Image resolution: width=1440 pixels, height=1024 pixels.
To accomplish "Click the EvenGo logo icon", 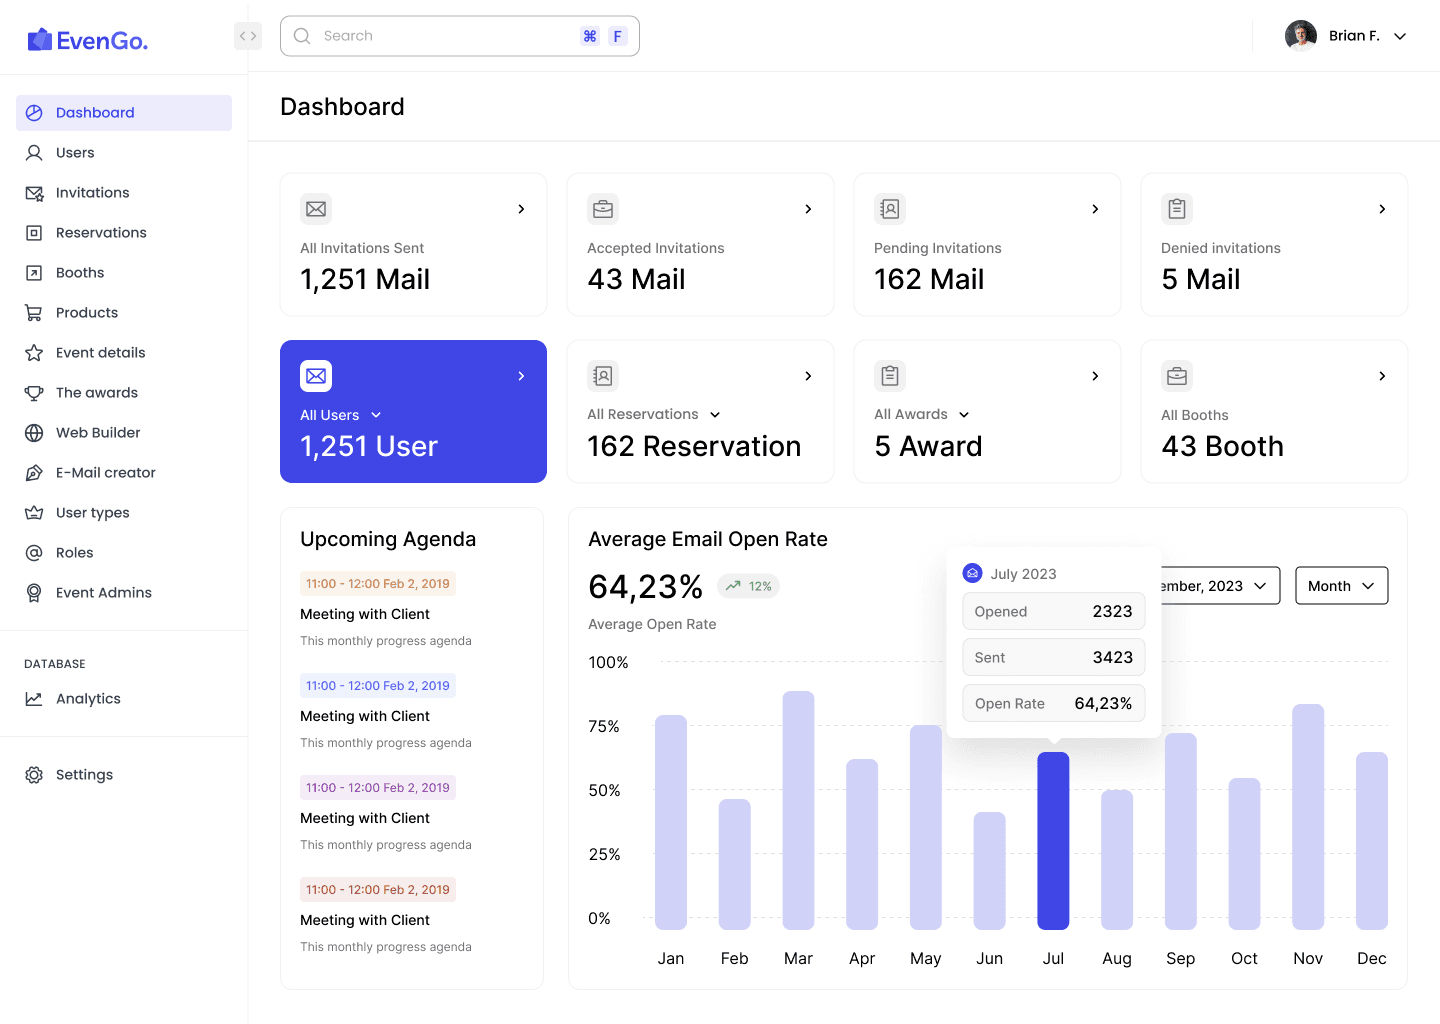I will point(40,40).
